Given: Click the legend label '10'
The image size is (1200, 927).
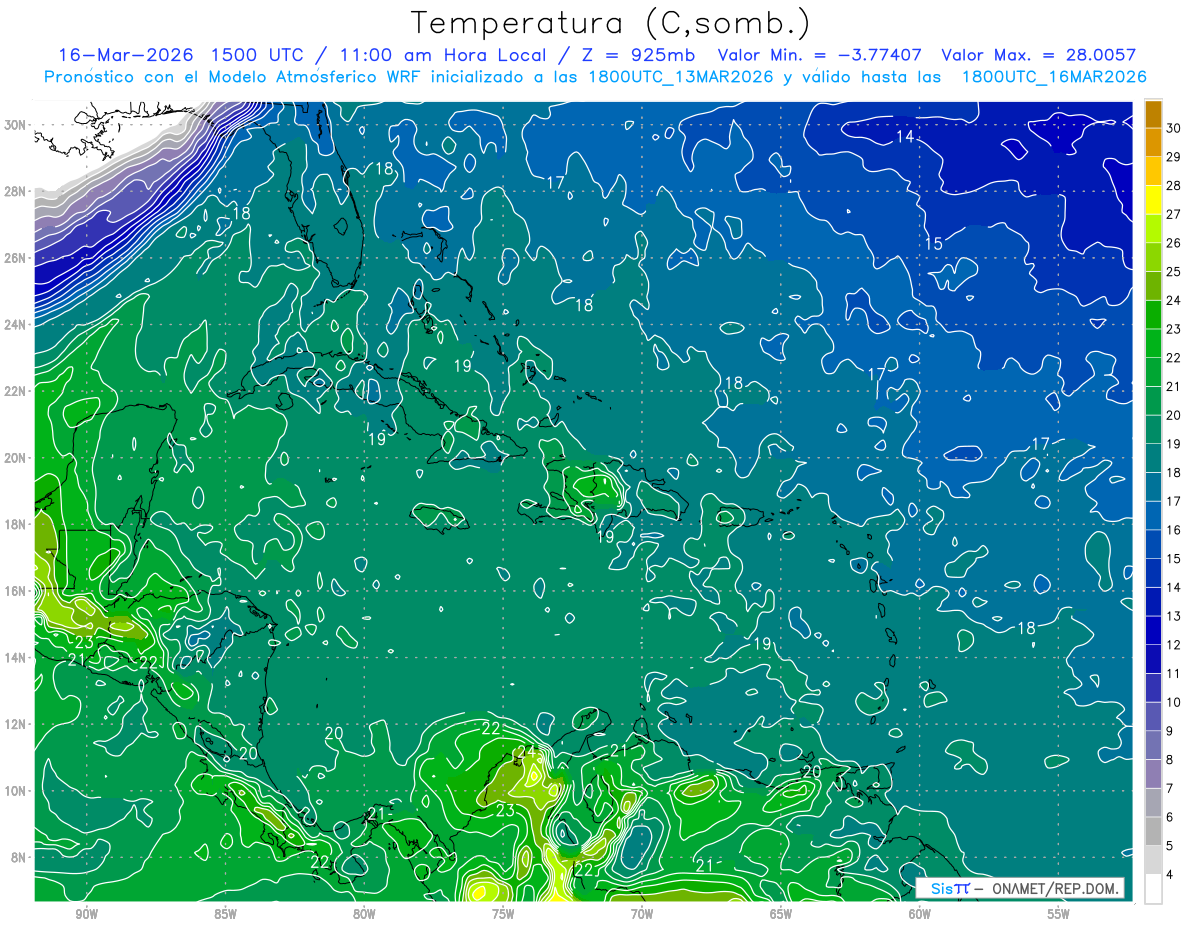Looking at the screenshot, I should tap(1174, 702).
